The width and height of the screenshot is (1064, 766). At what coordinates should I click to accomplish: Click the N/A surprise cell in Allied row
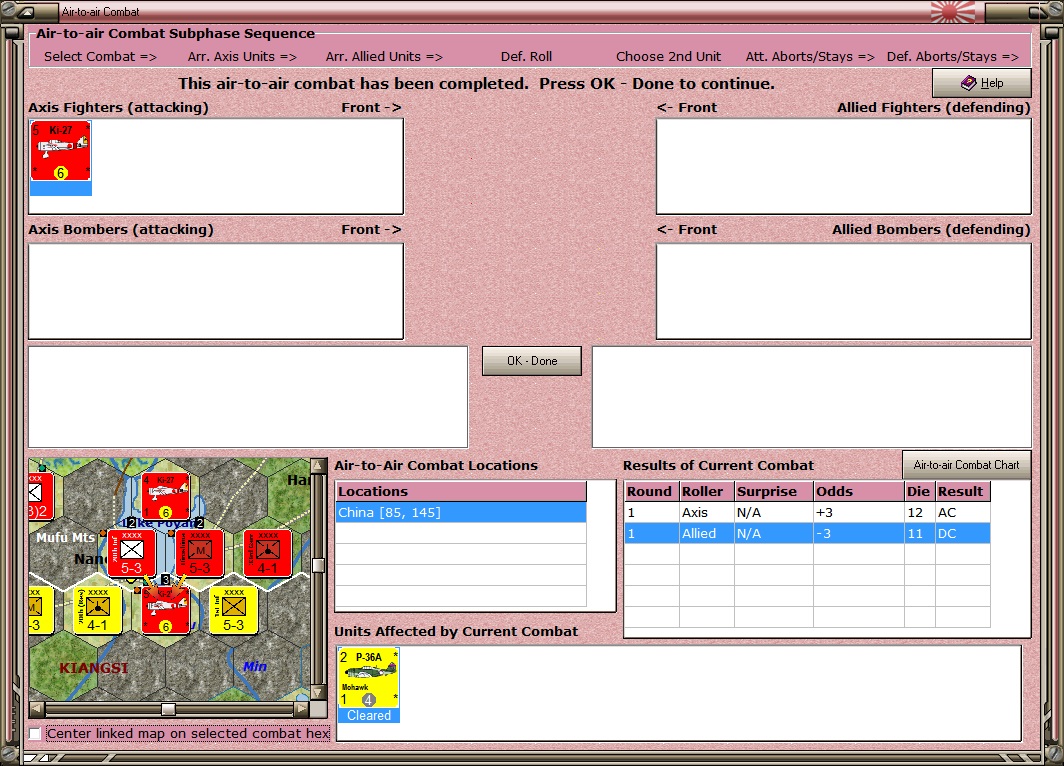(x=774, y=533)
